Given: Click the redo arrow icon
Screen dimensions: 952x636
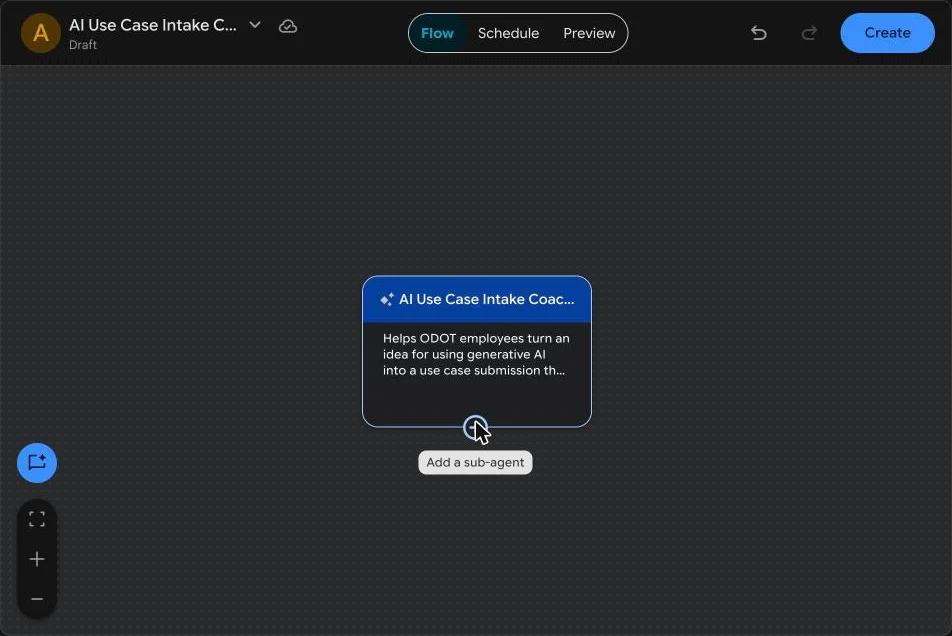Looking at the screenshot, I should click(809, 33).
